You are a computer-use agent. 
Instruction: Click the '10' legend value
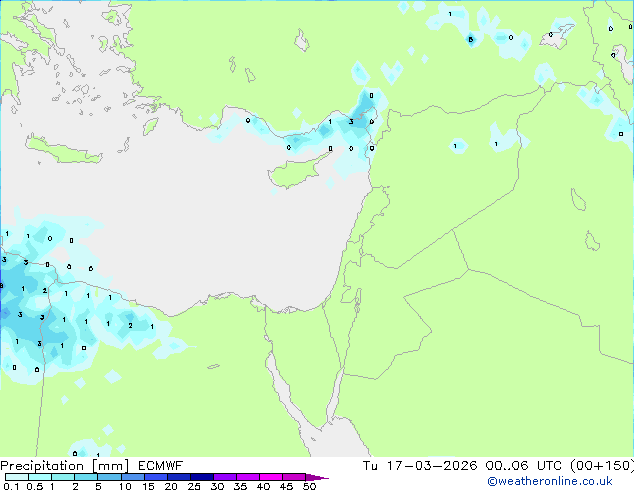(x=125, y=486)
